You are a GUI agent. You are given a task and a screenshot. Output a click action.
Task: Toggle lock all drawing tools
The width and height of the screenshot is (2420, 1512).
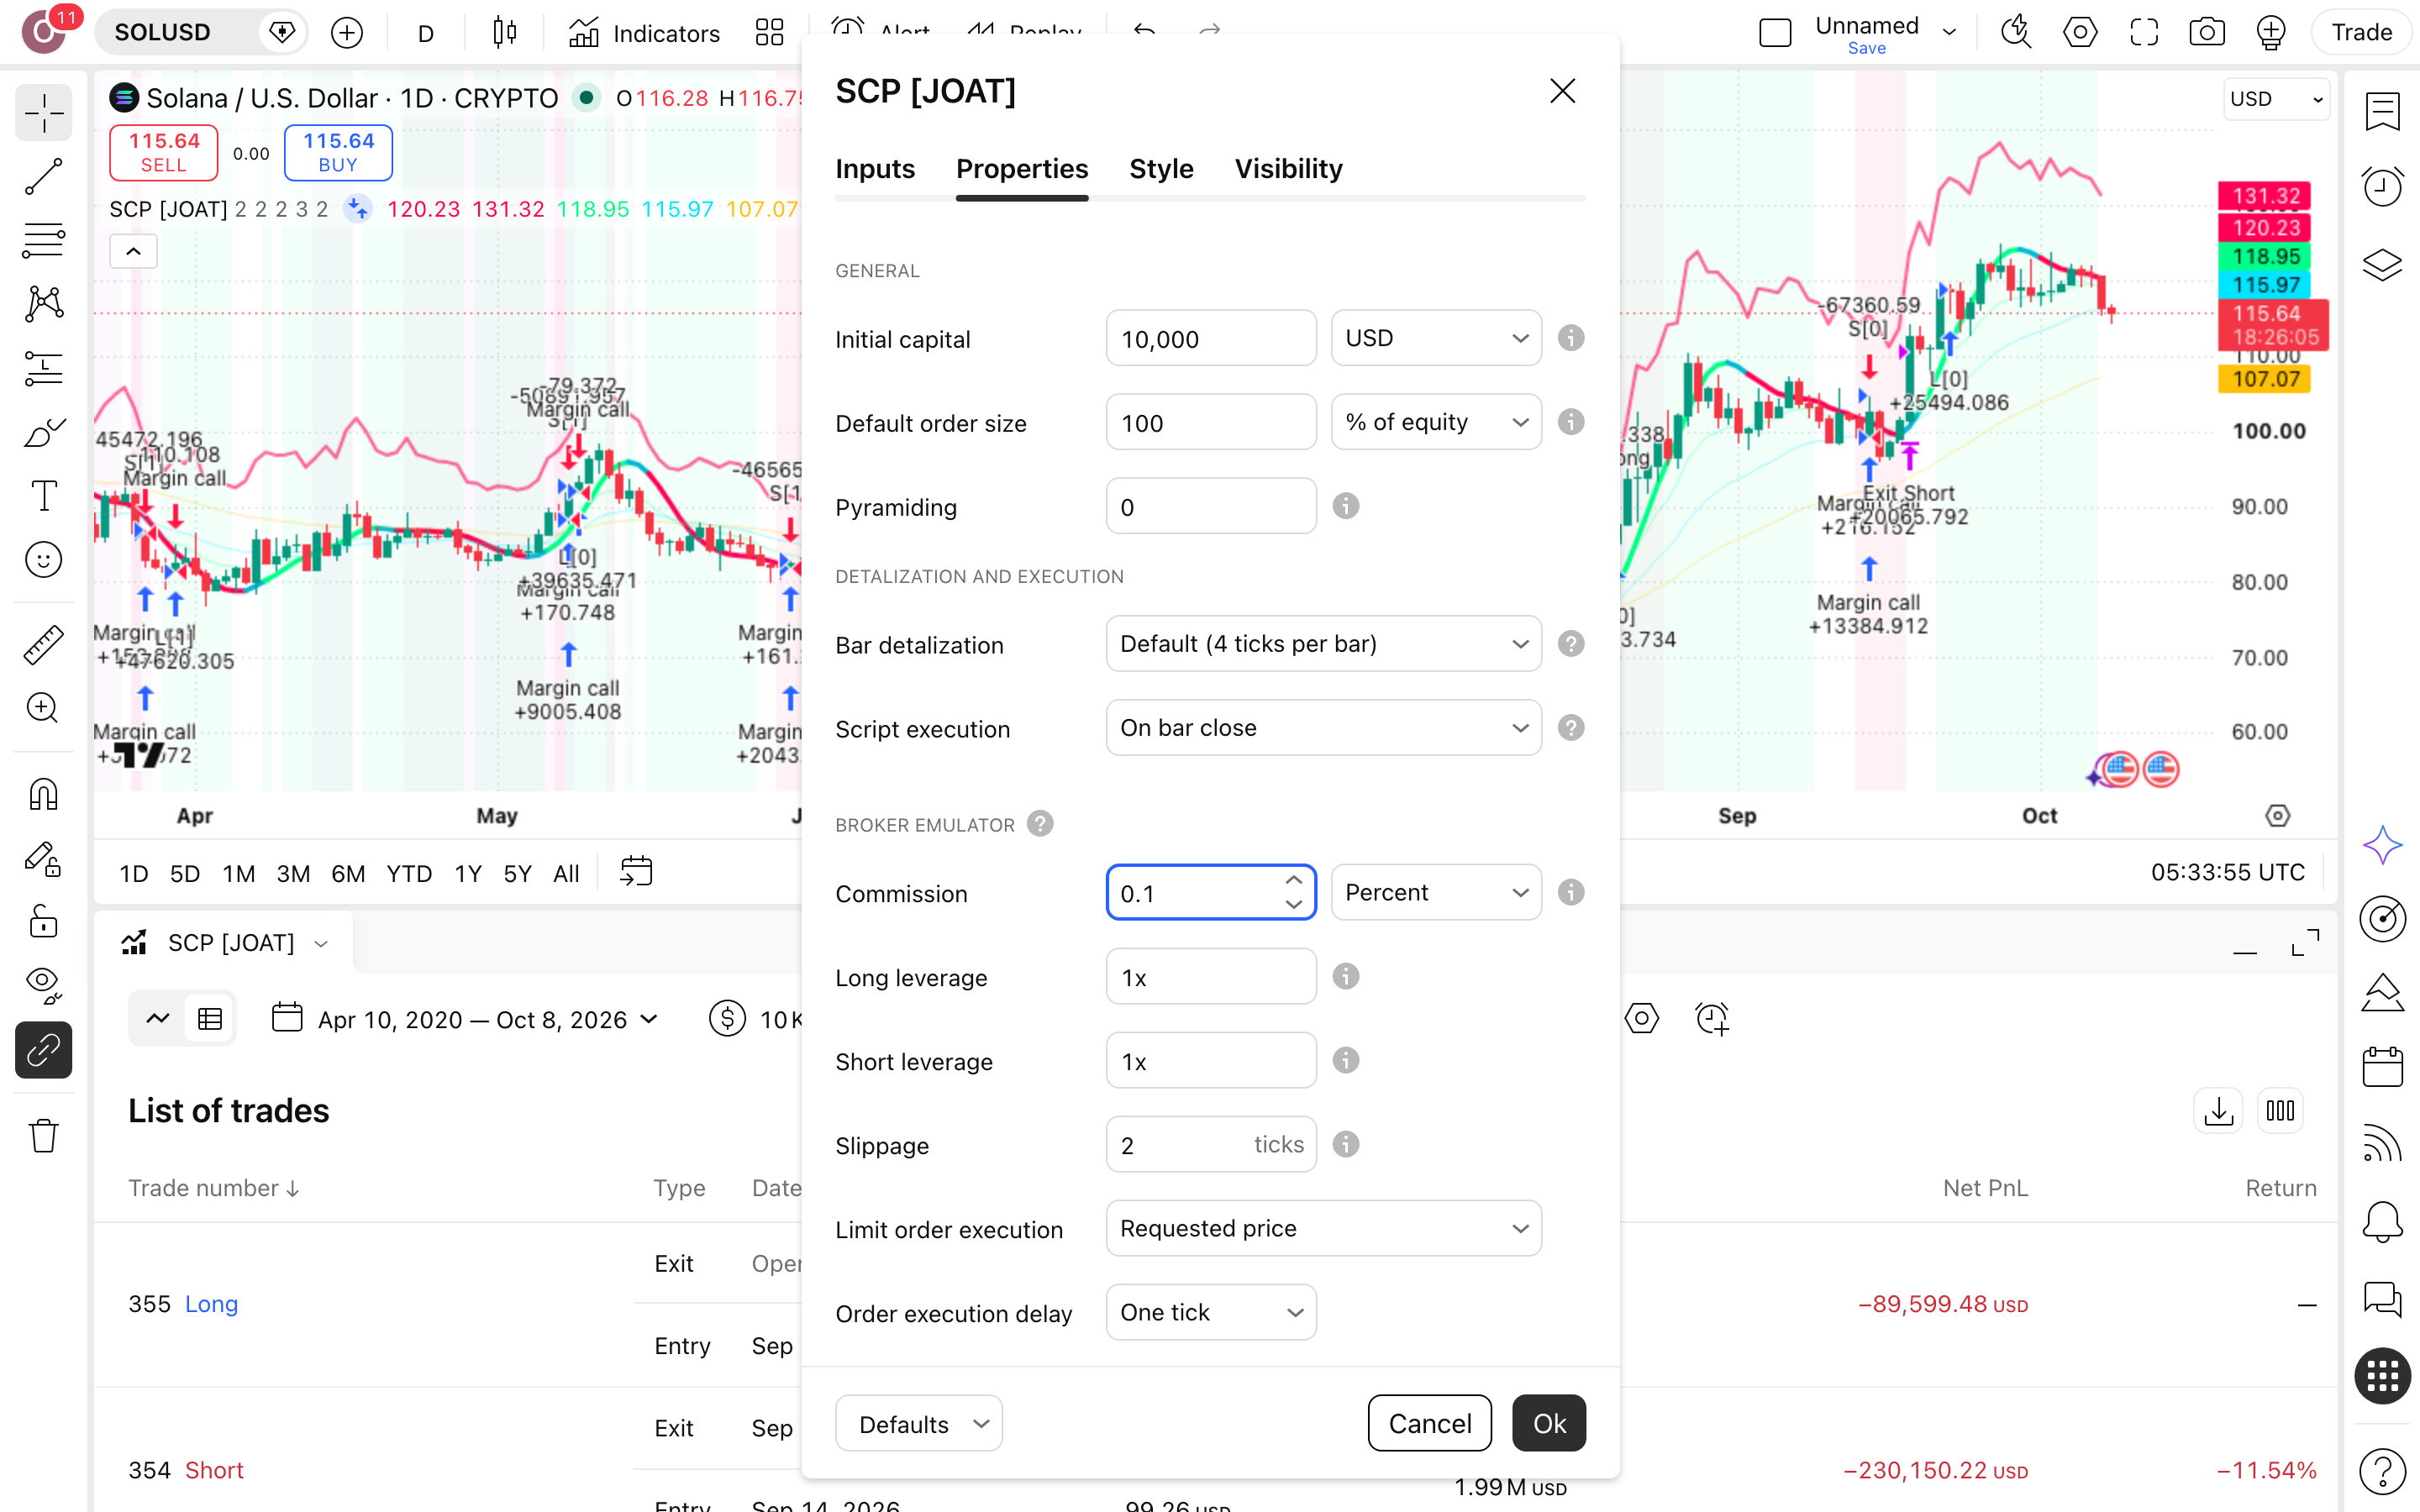(43, 922)
